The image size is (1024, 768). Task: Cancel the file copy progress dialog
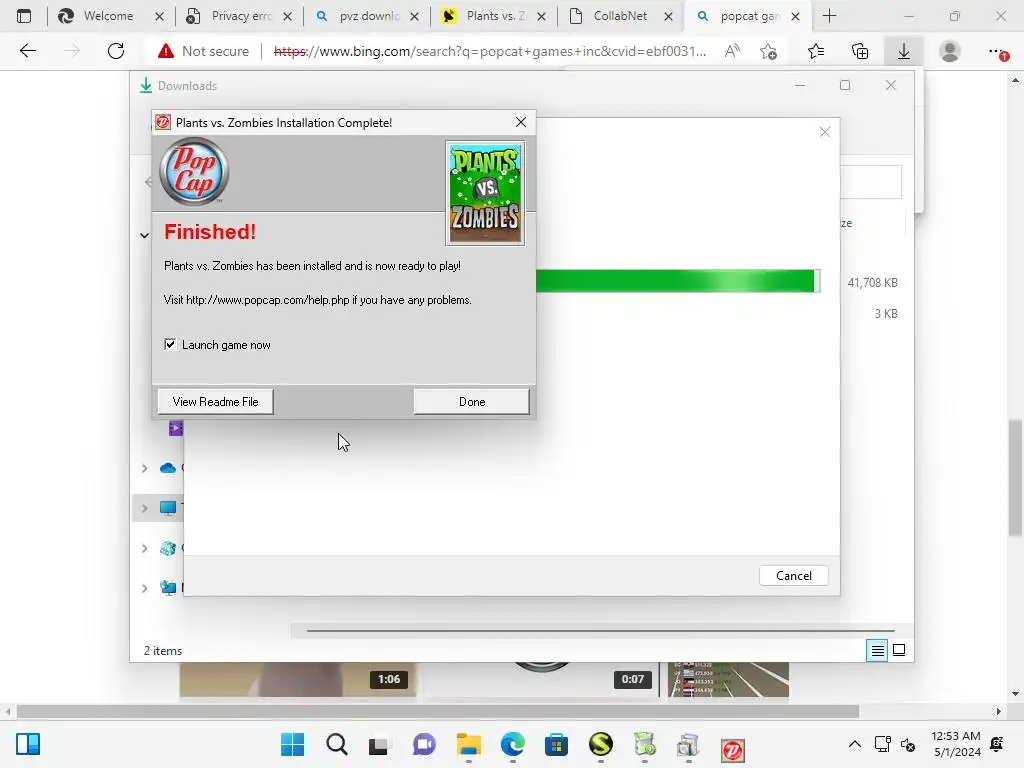pyautogui.click(x=793, y=575)
